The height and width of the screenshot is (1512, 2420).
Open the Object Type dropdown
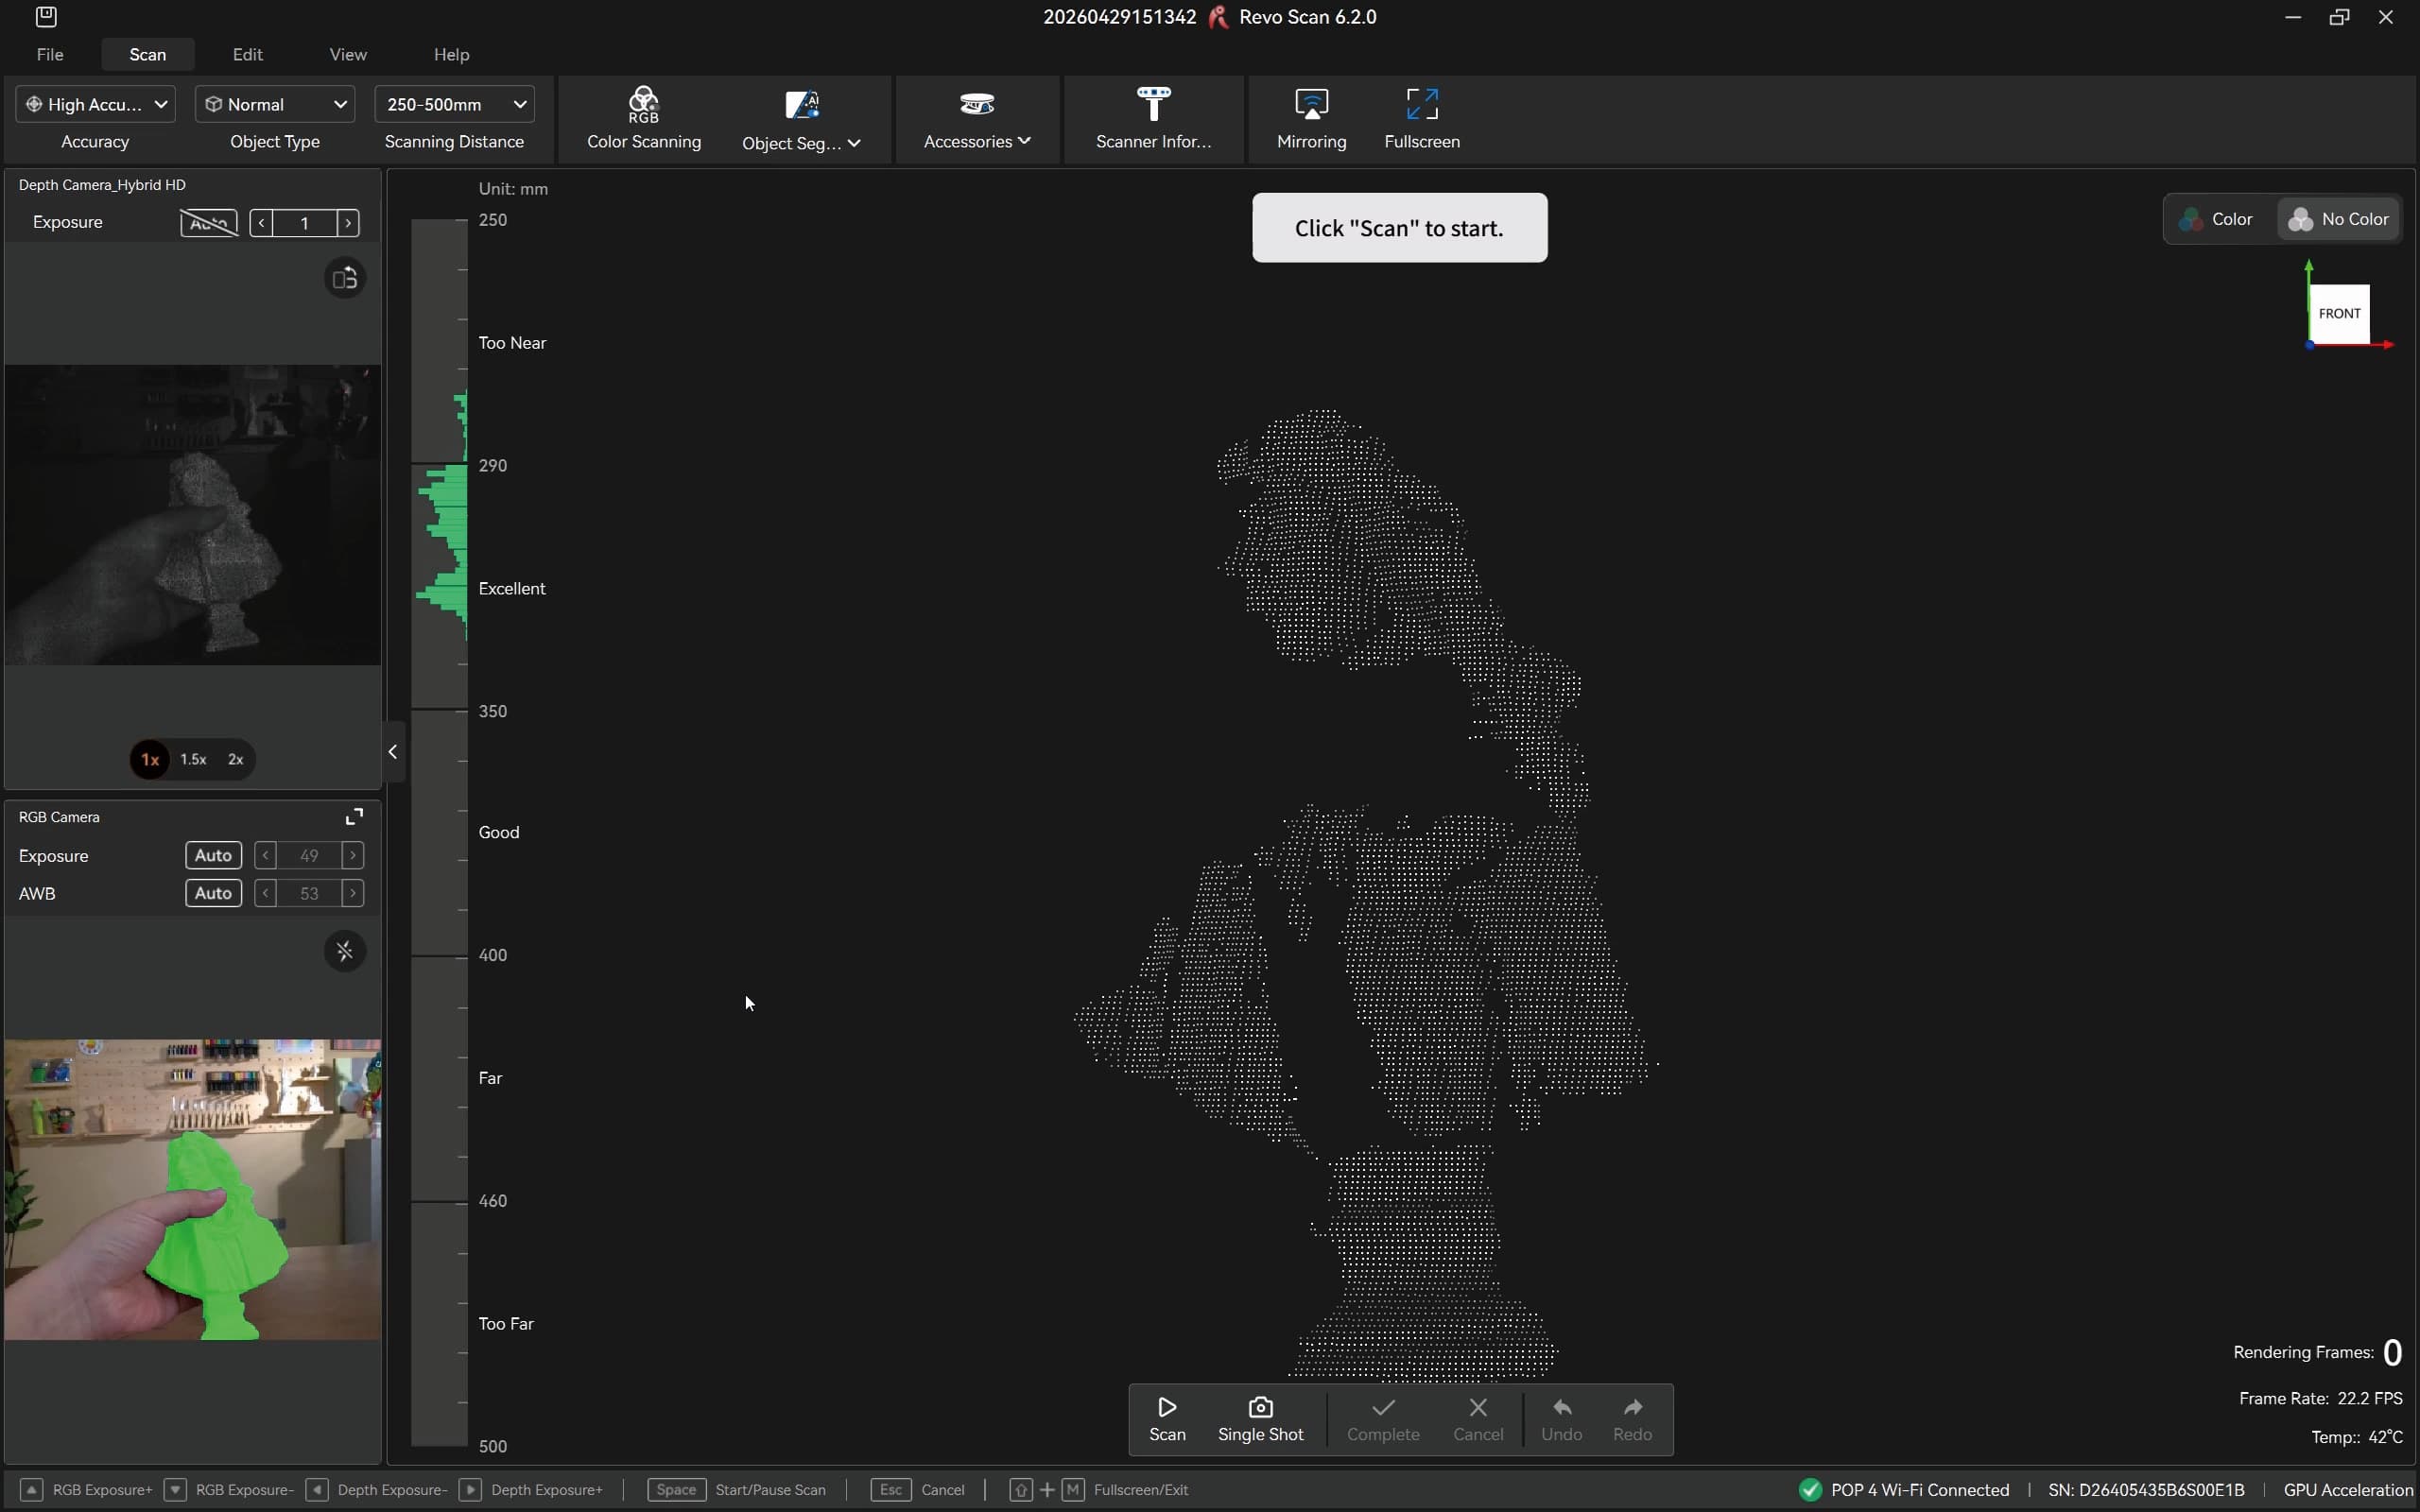(275, 104)
